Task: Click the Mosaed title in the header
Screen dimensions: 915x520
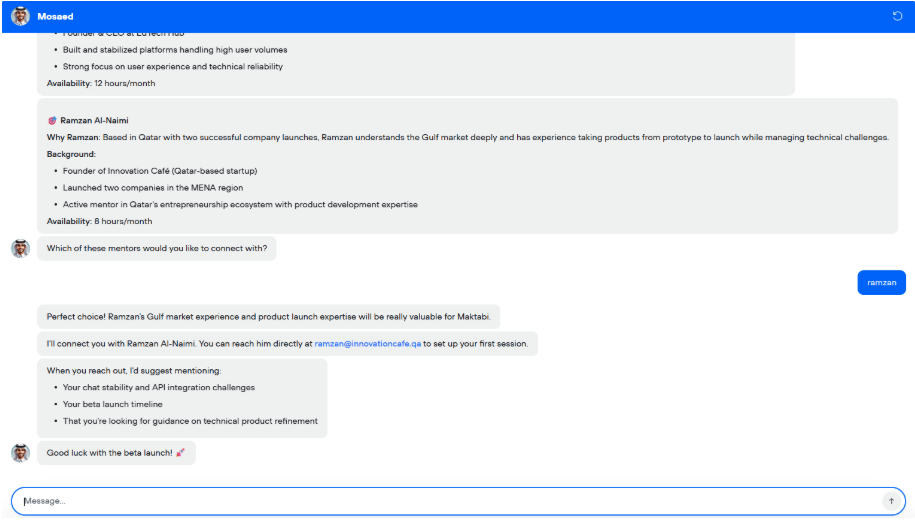Action: (x=55, y=16)
